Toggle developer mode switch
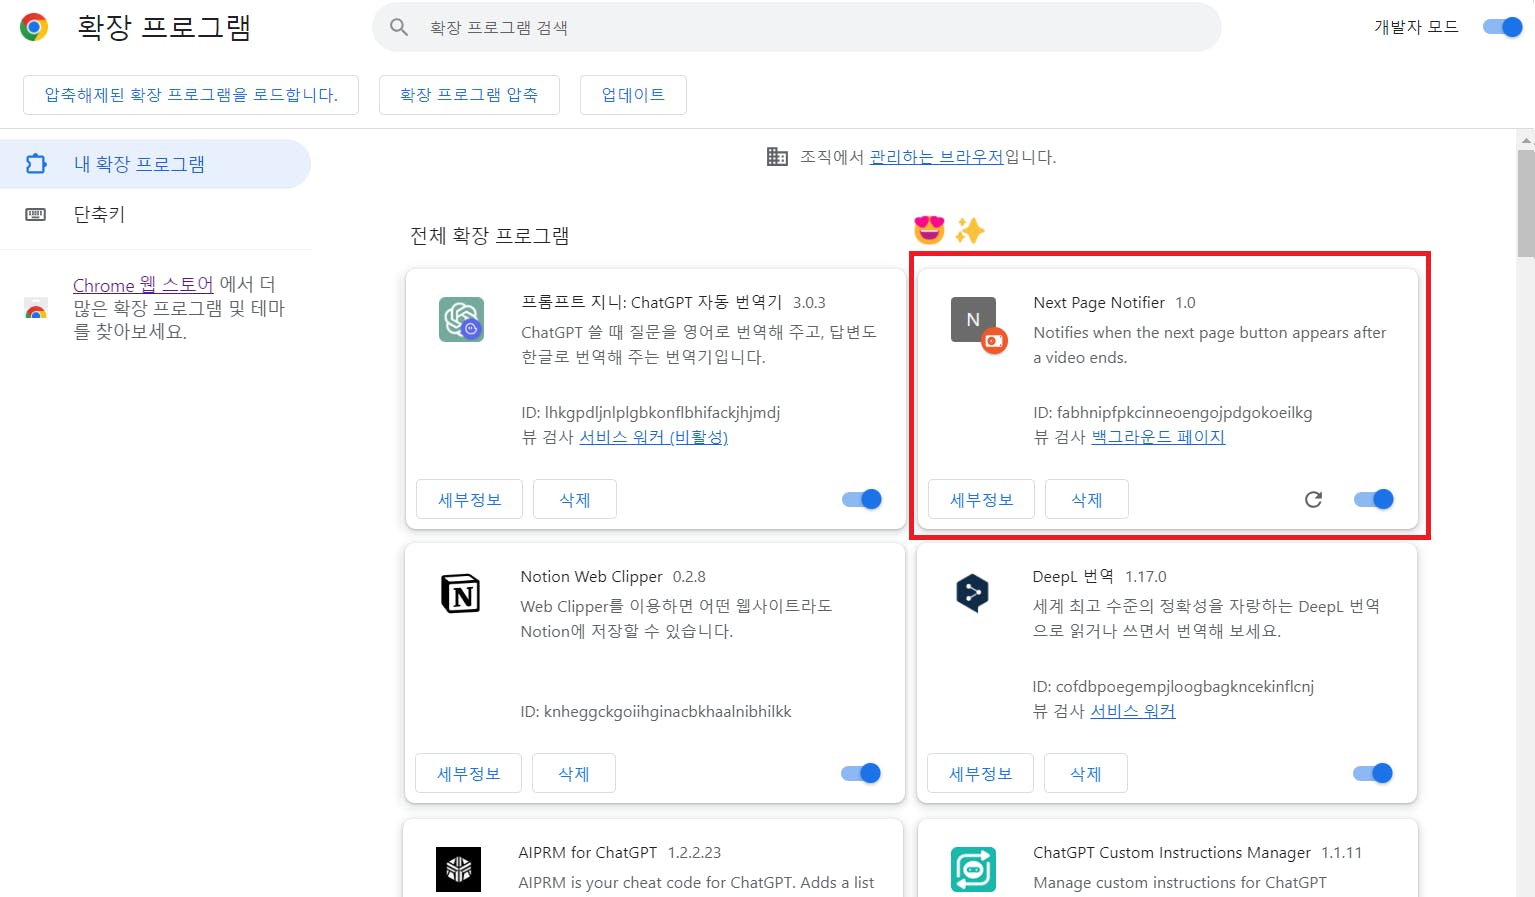Image resolution: width=1535 pixels, height=897 pixels. coord(1502,27)
